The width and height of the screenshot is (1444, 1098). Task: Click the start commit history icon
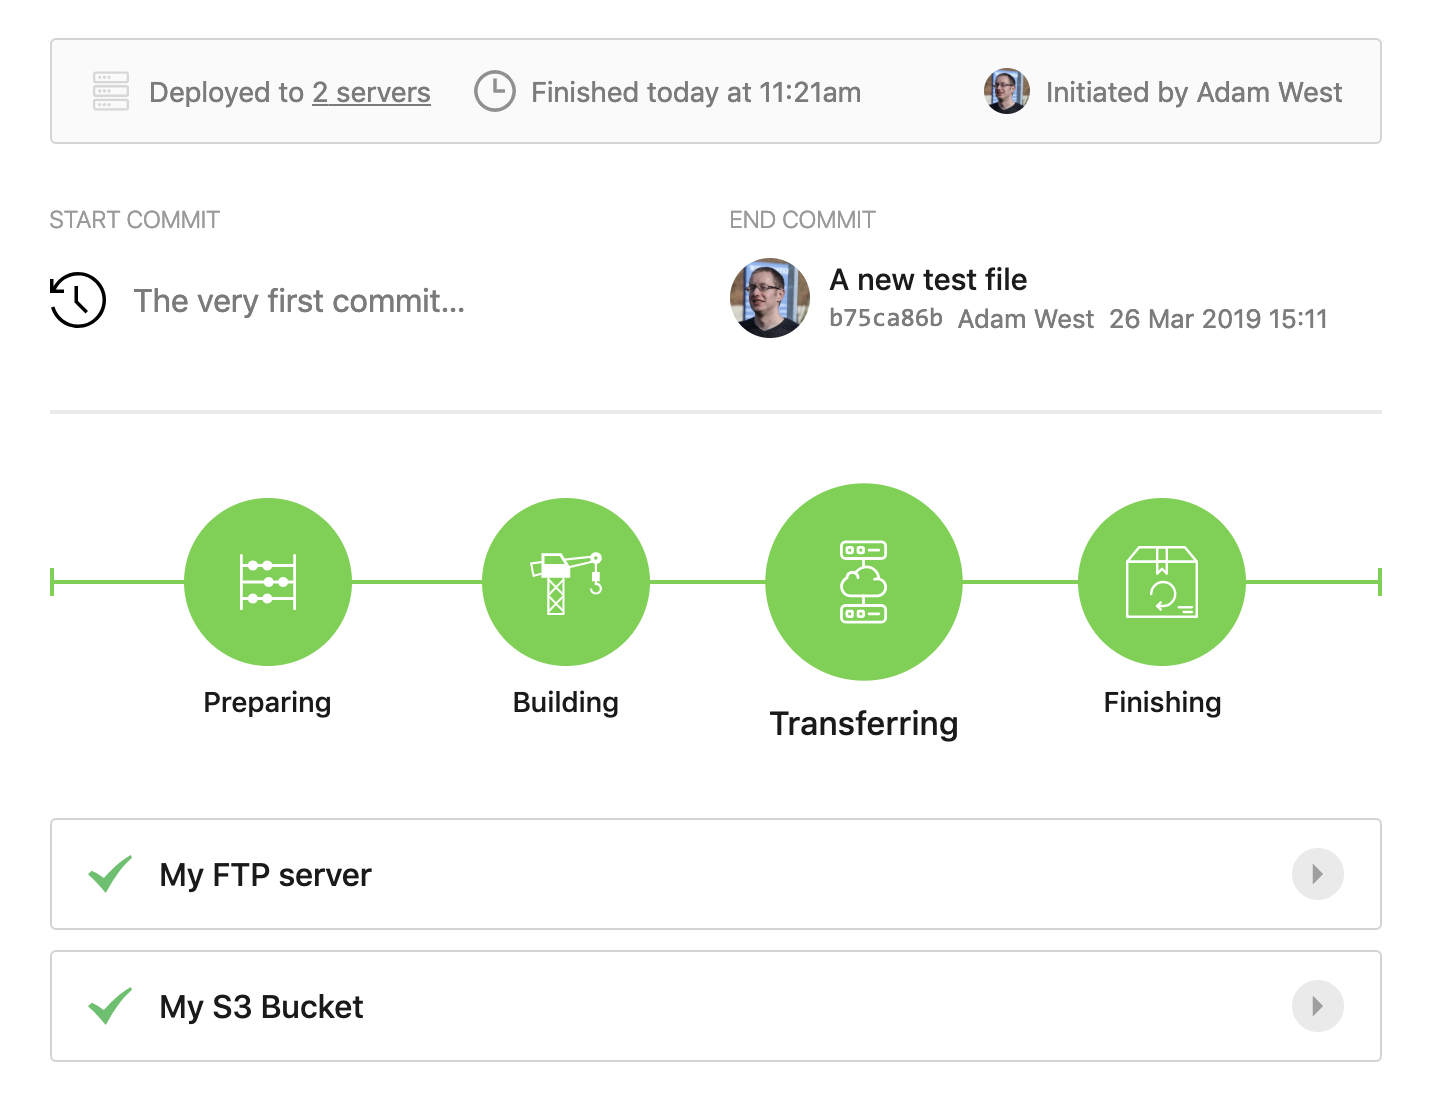tap(77, 299)
